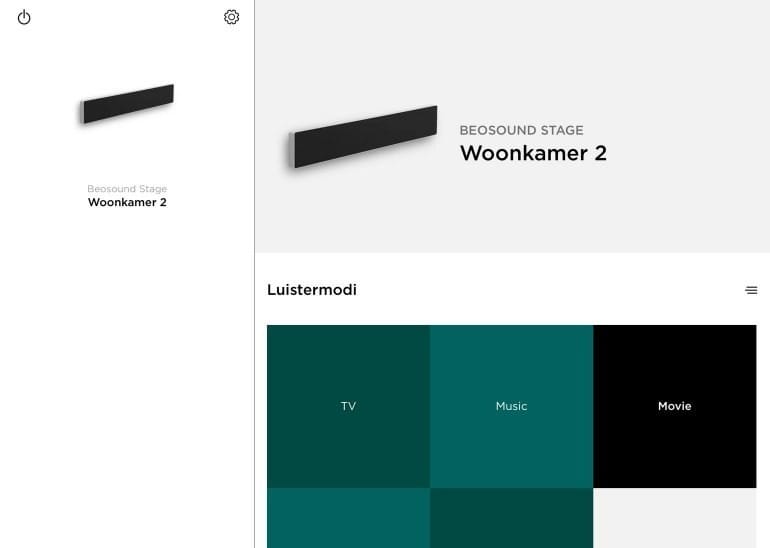Open the Luistermodi list menu icon

point(751,290)
